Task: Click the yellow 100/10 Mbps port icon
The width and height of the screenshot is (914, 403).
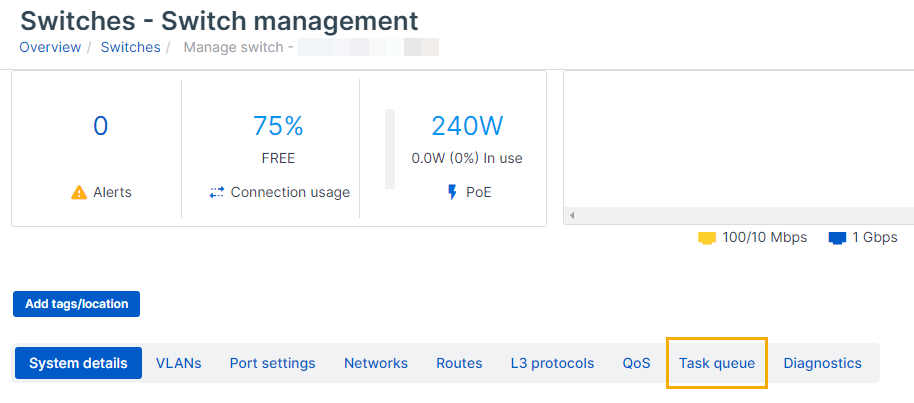Action: (x=707, y=238)
